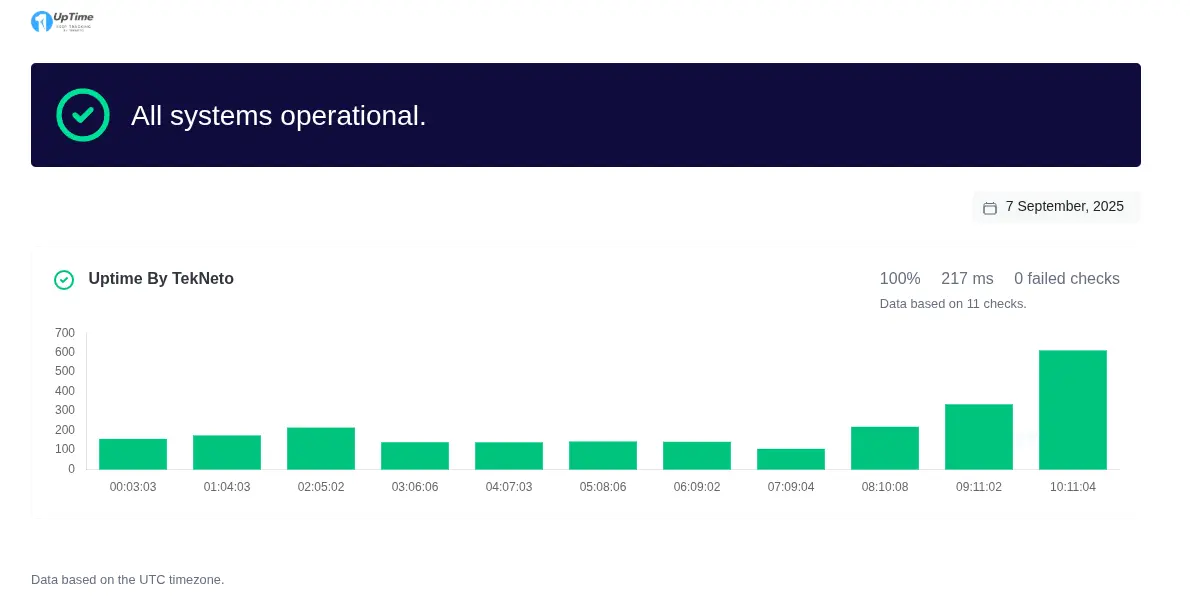The image size is (1190, 596).
Task: Click the 03:06:06 time label on the axis
Action: click(x=414, y=487)
